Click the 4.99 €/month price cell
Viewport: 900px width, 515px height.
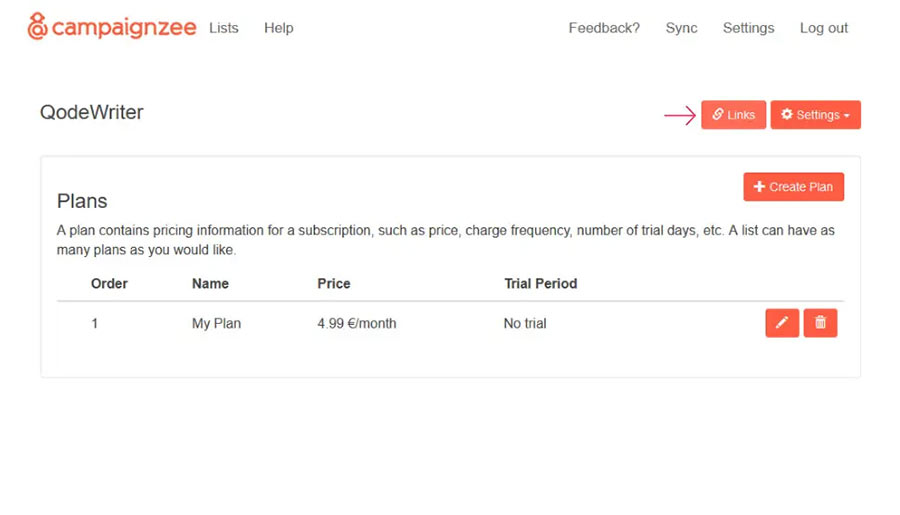[x=357, y=323]
